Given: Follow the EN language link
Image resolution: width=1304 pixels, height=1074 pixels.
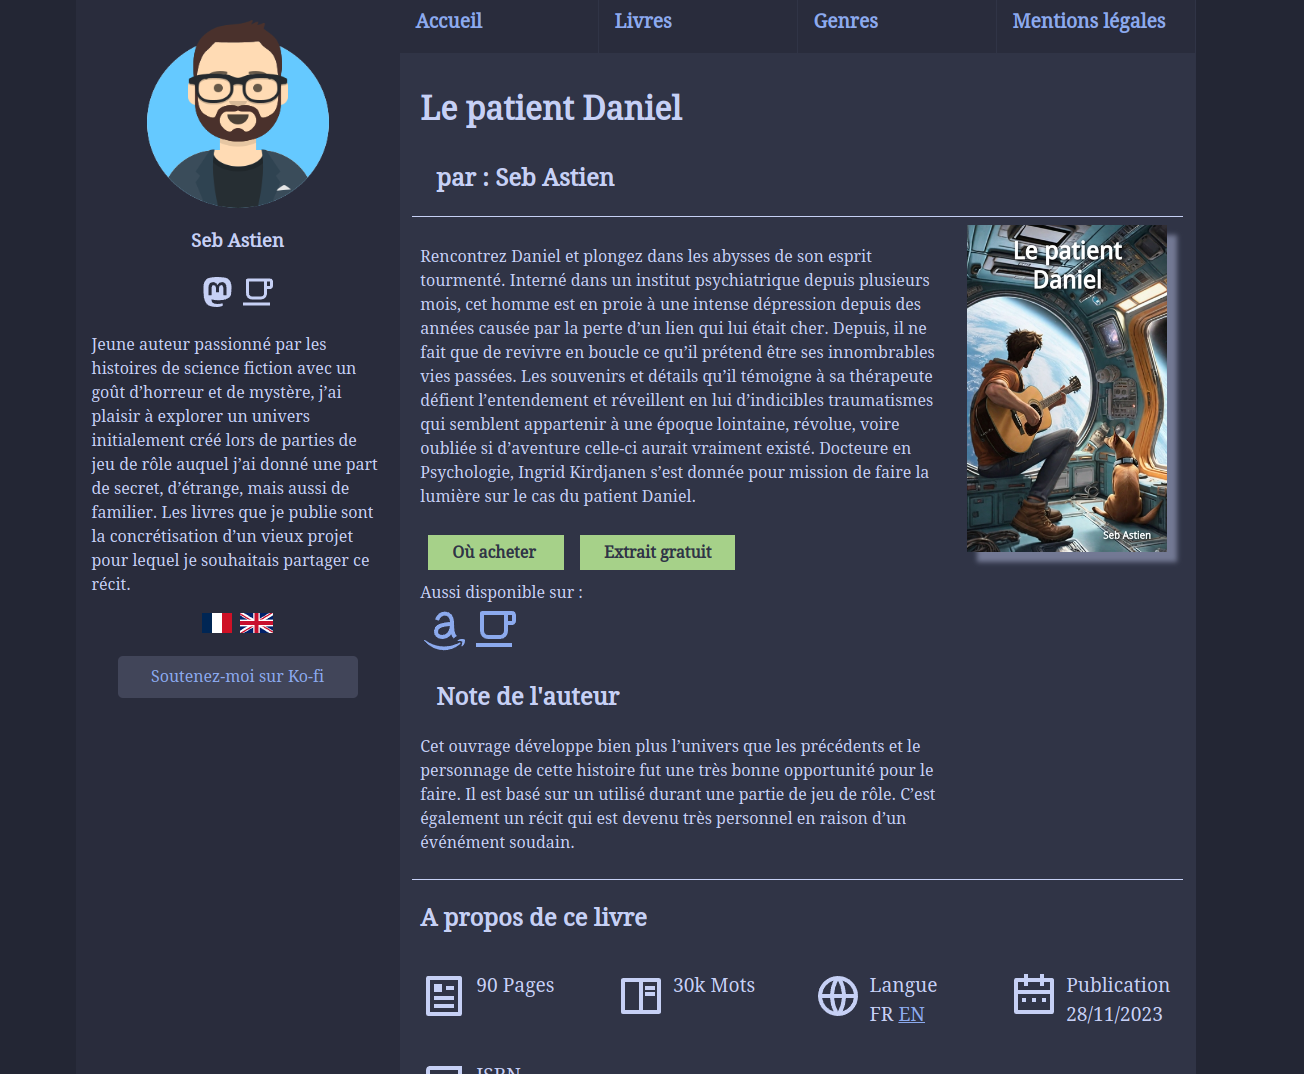Looking at the screenshot, I should [911, 1014].
